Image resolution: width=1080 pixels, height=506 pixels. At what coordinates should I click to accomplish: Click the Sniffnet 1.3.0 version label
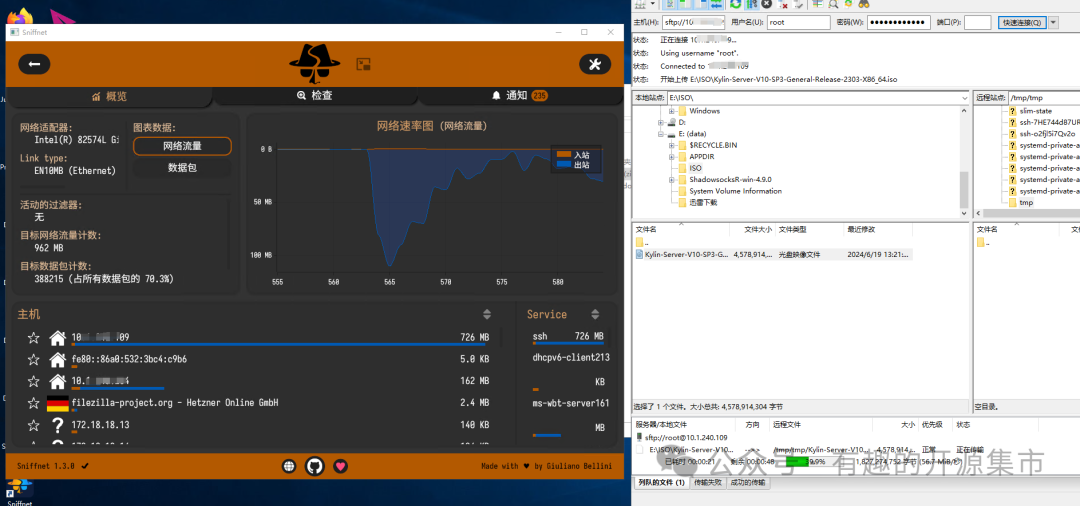click(46, 466)
